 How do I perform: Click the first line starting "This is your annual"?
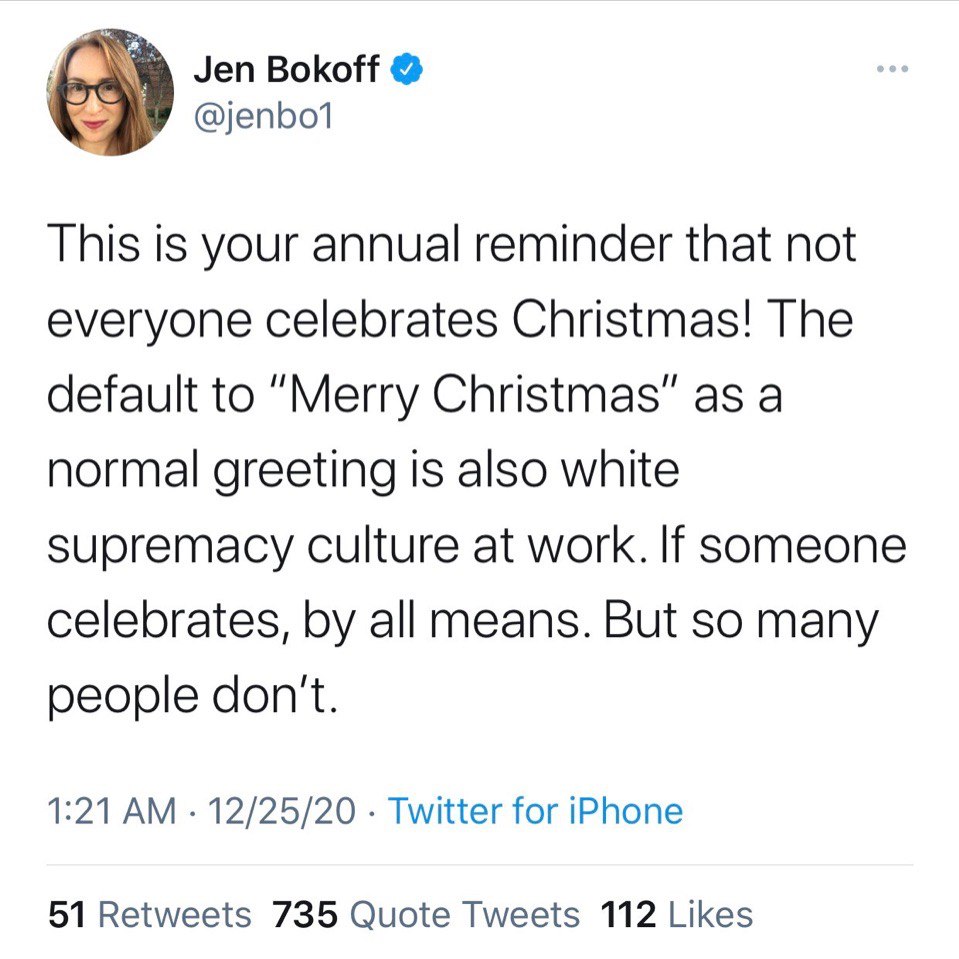(451, 245)
